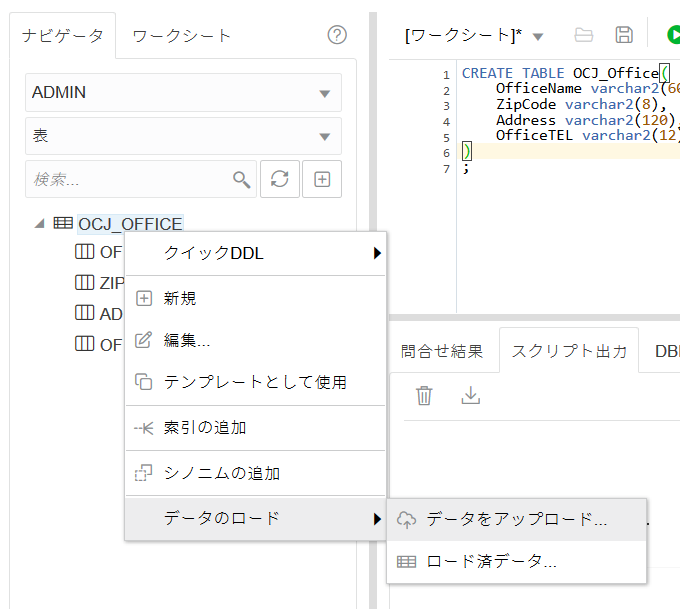This screenshot has height=609, width=680.
Task: Switch to the ナビゲータ tab
Action: 62,36
